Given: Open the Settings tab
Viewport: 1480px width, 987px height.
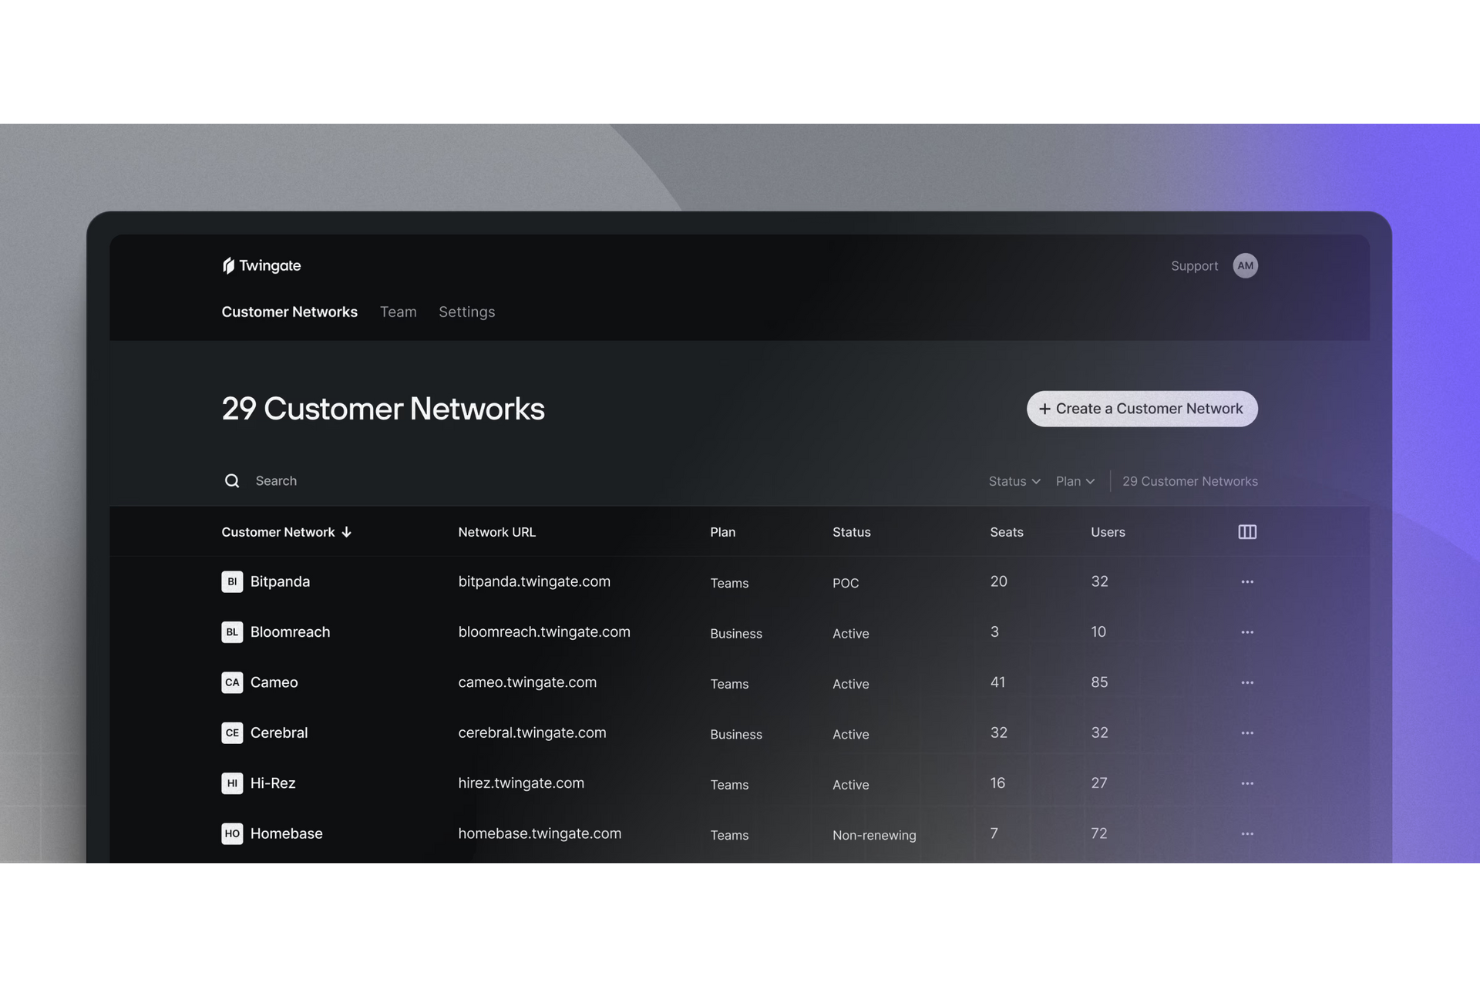Looking at the screenshot, I should [x=466, y=311].
